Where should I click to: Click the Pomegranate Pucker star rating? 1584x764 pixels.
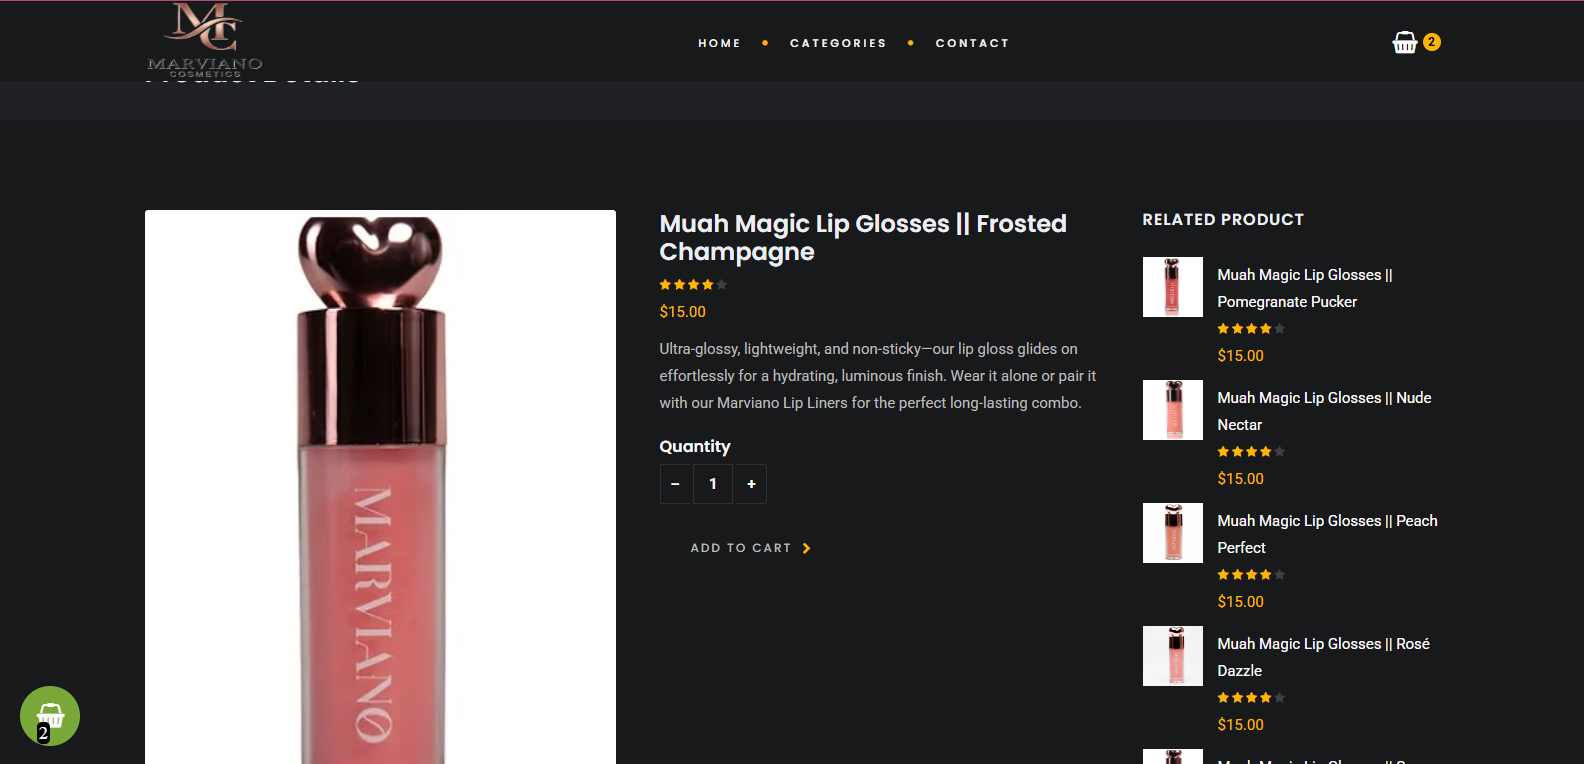point(1251,329)
